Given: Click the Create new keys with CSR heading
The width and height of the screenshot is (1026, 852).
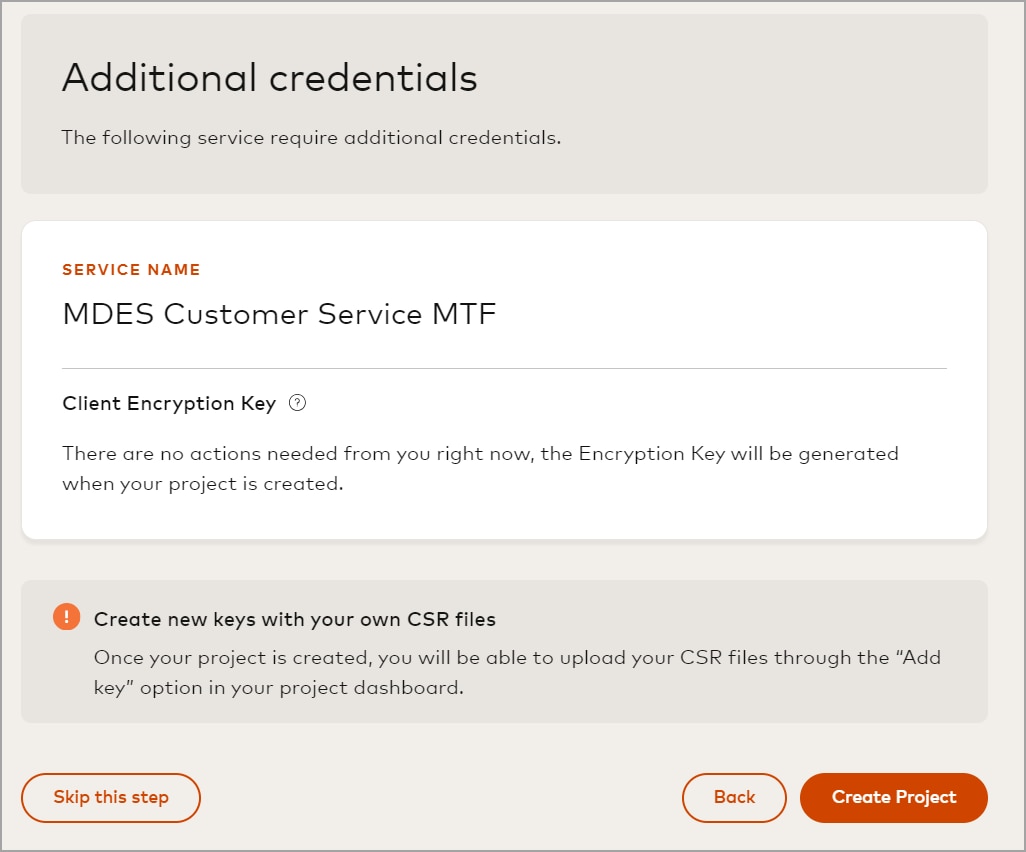Looking at the screenshot, I should pos(295,618).
